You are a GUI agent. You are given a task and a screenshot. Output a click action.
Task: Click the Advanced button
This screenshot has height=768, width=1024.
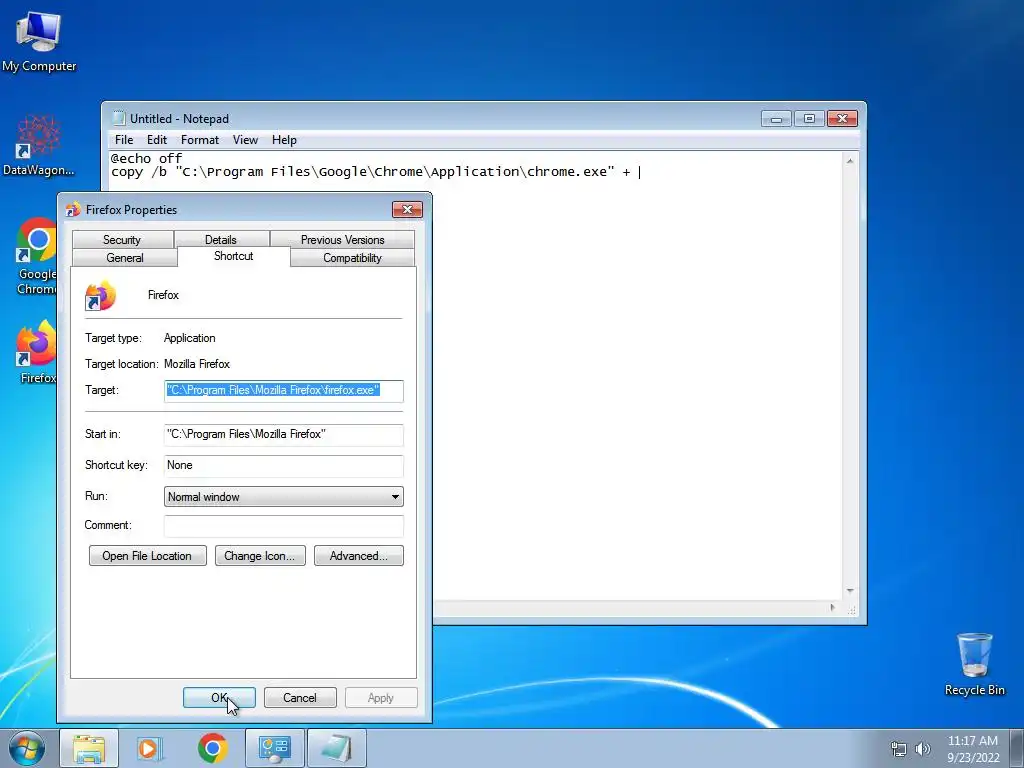[x=359, y=556]
